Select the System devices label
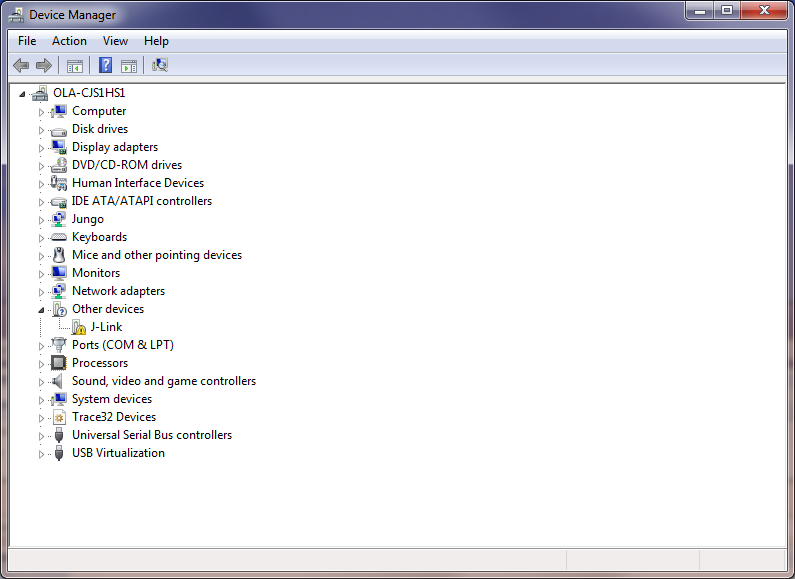This screenshot has height=579, width=795. tap(112, 399)
